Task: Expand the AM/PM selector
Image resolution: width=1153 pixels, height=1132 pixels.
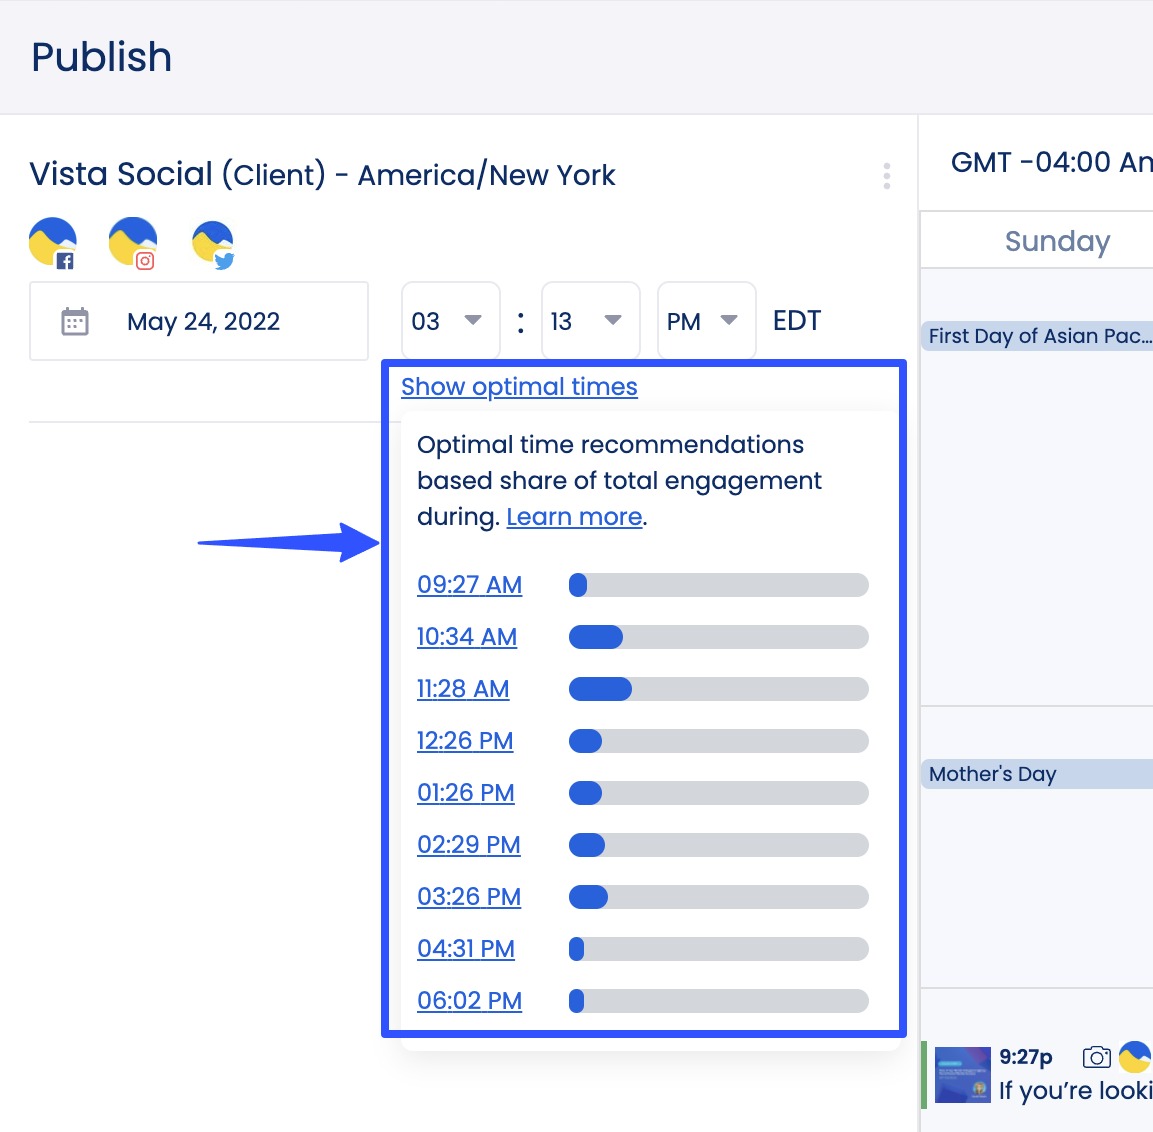Action: coord(705,321)
